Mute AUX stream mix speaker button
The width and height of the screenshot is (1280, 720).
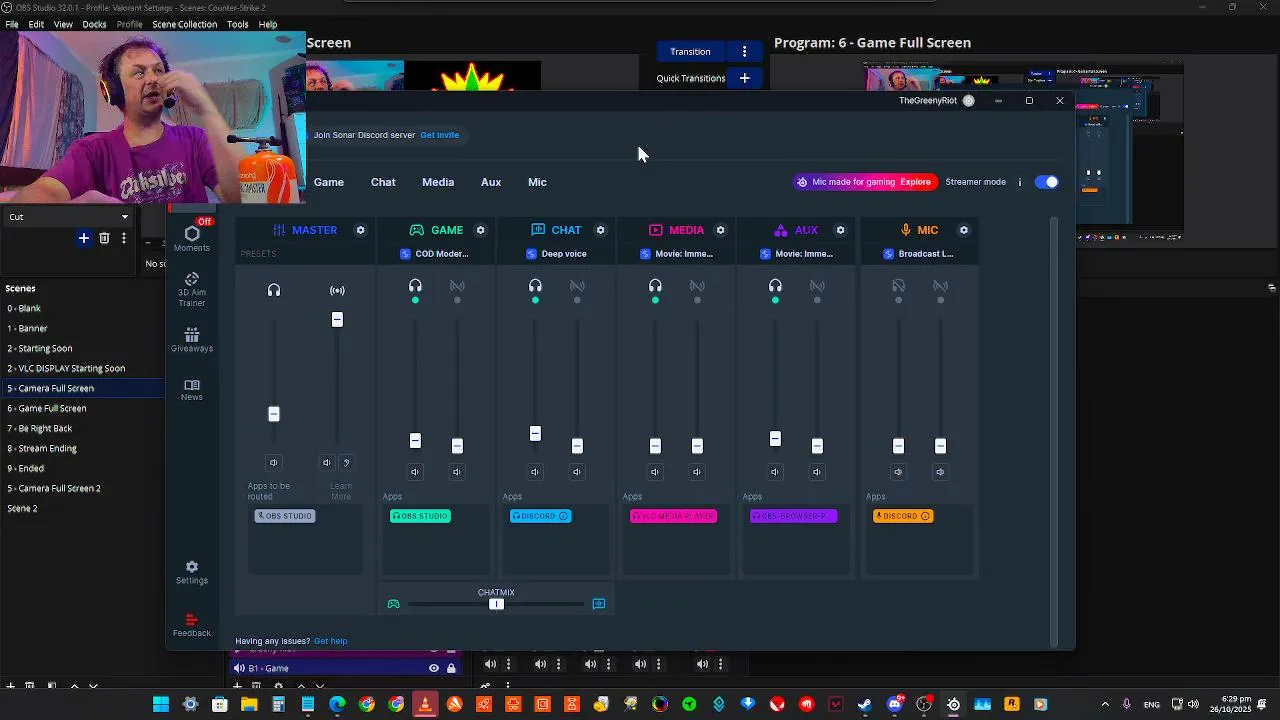(817, 472)
